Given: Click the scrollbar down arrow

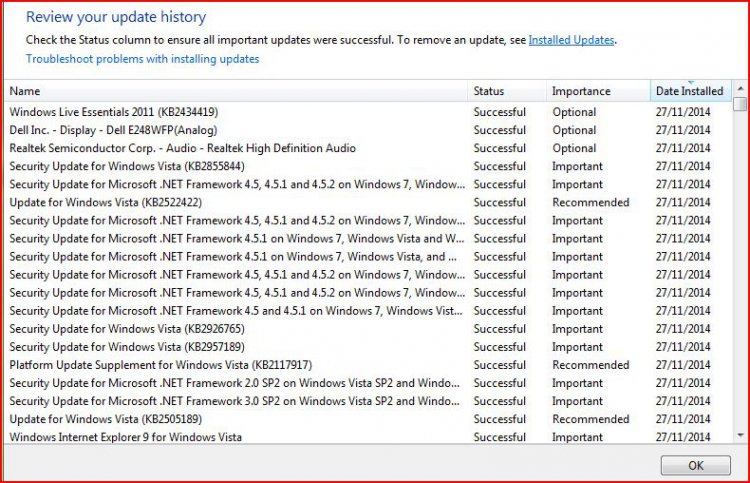Looking at the screenshot, I should coord(740,435).
